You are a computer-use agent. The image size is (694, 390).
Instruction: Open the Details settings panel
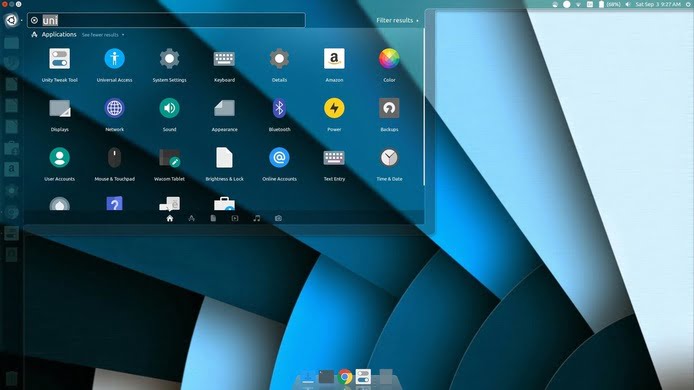pyautogui.click(x=279, y=59)
